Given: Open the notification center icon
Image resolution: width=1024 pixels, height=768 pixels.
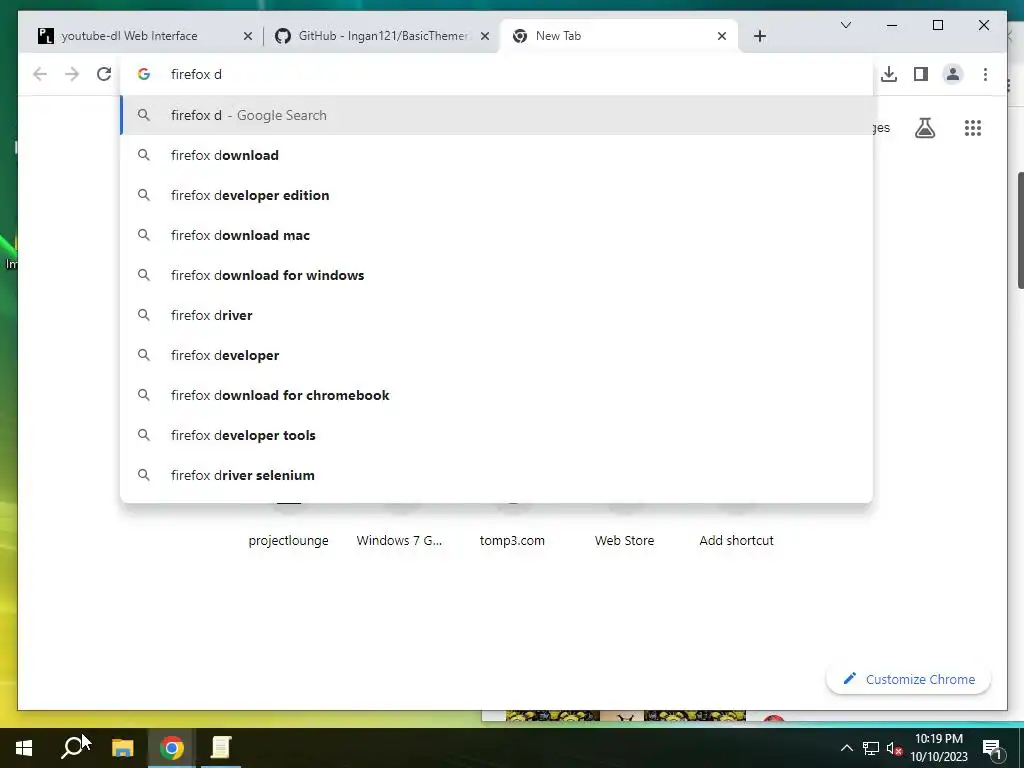Looking at the screenshot, I should (x=992, y=749).
